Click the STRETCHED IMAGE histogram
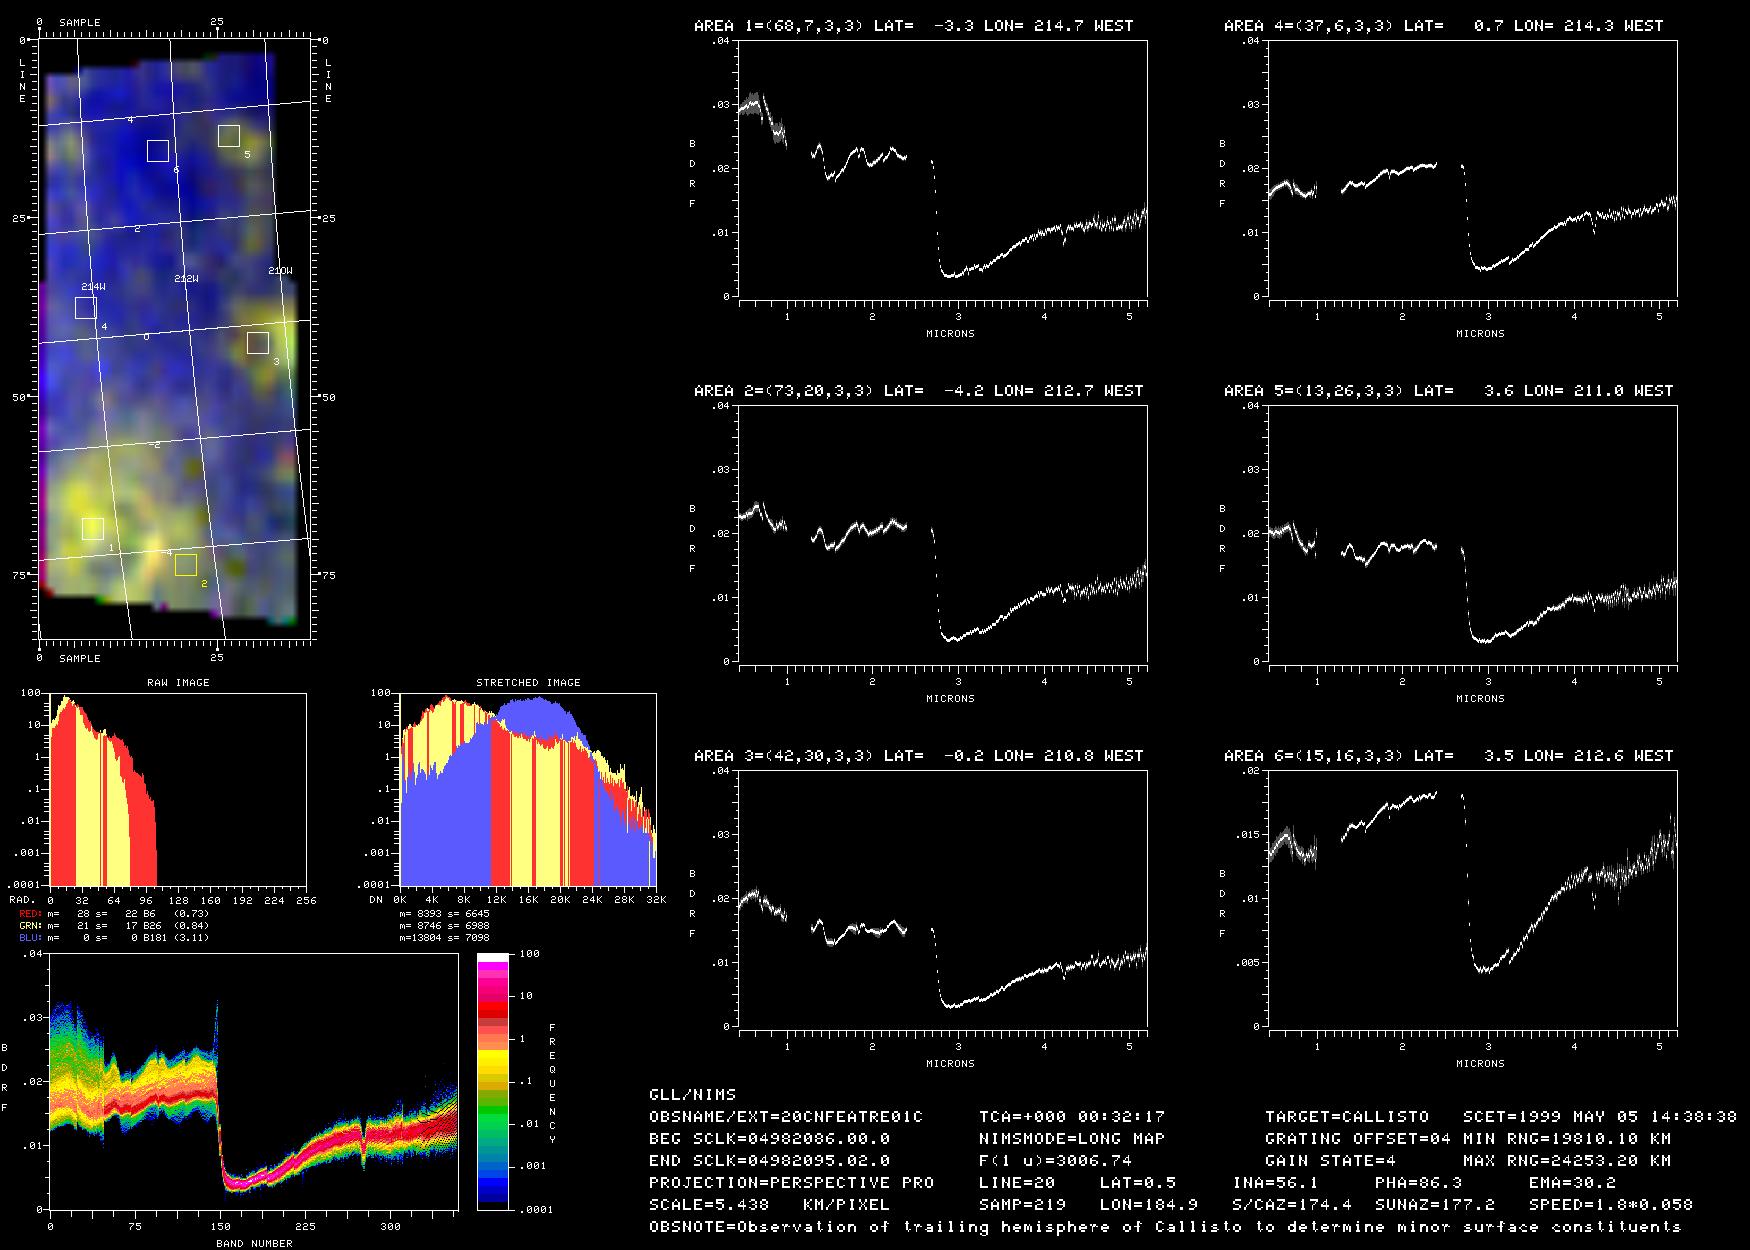1750x1250 pixels. tap(528, 789)
